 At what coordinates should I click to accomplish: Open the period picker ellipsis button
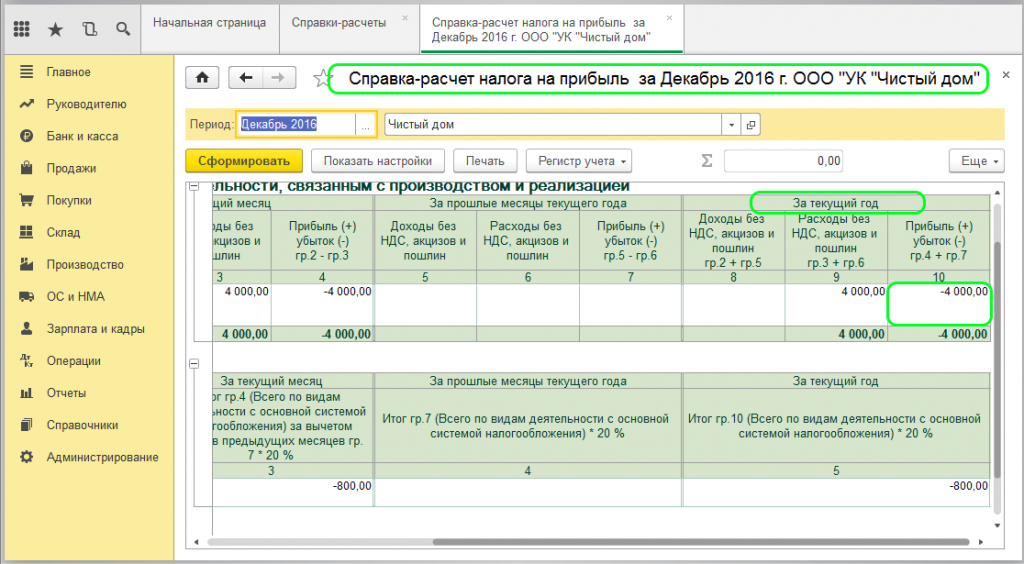click(x=366, y=125)
